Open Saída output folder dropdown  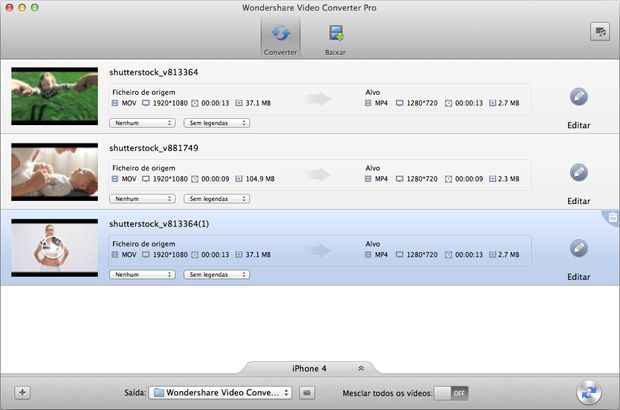(x=220, y=393)
